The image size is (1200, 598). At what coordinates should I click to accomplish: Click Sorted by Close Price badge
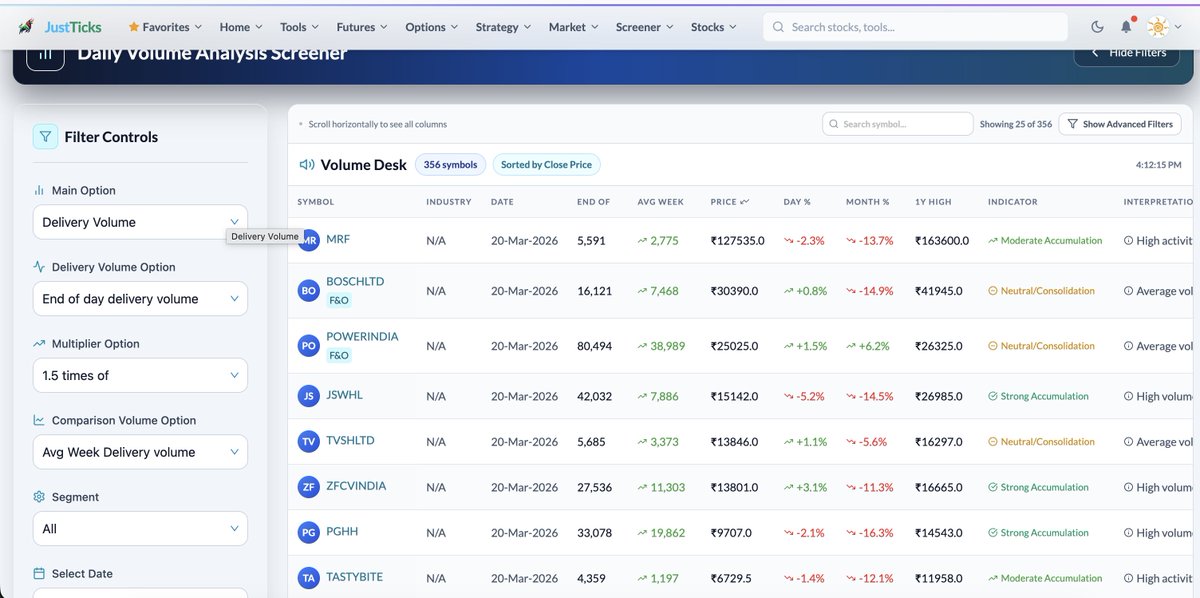click(546, 164)
